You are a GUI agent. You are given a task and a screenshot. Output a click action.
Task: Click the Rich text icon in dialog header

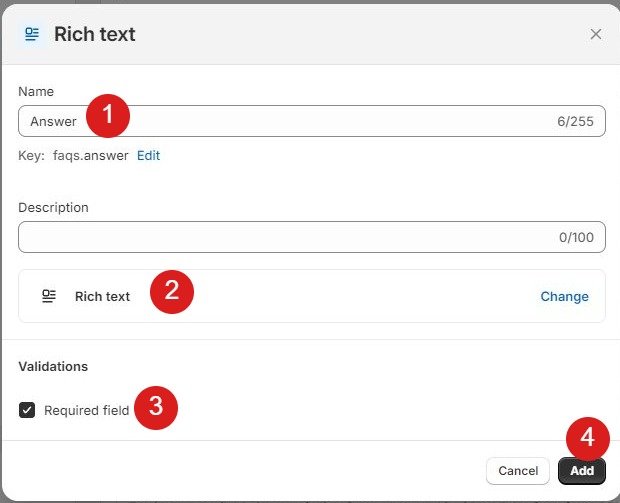(x=32, y=34)
